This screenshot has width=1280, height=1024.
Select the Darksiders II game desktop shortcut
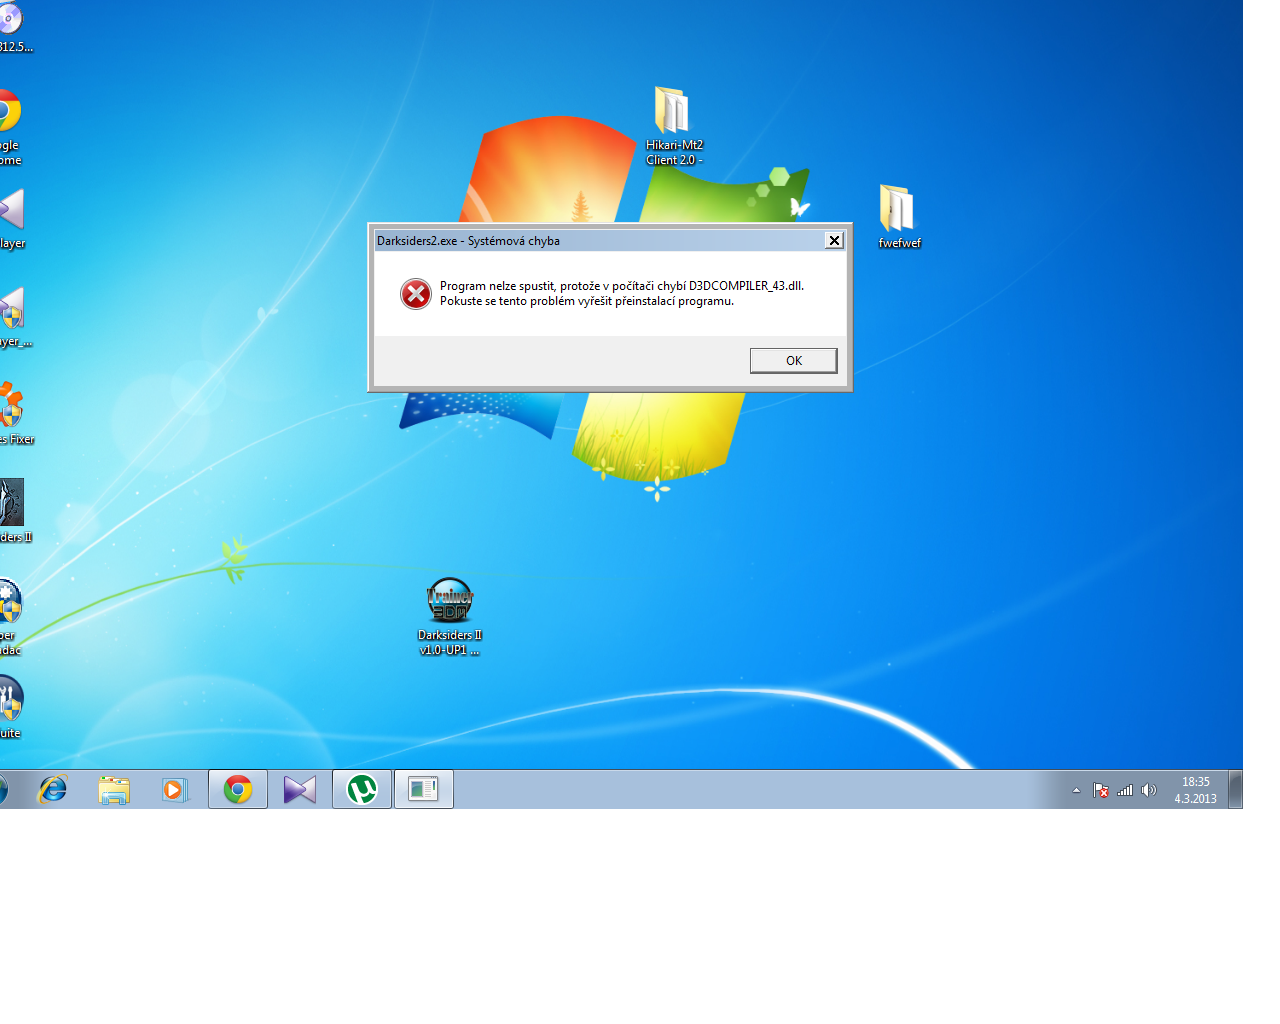(14, 510)
